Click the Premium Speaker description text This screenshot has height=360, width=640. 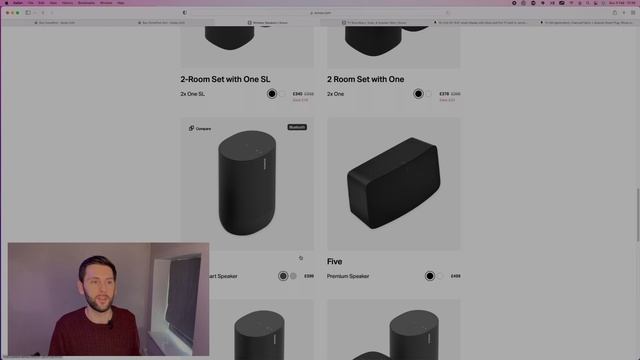point(348,276)
